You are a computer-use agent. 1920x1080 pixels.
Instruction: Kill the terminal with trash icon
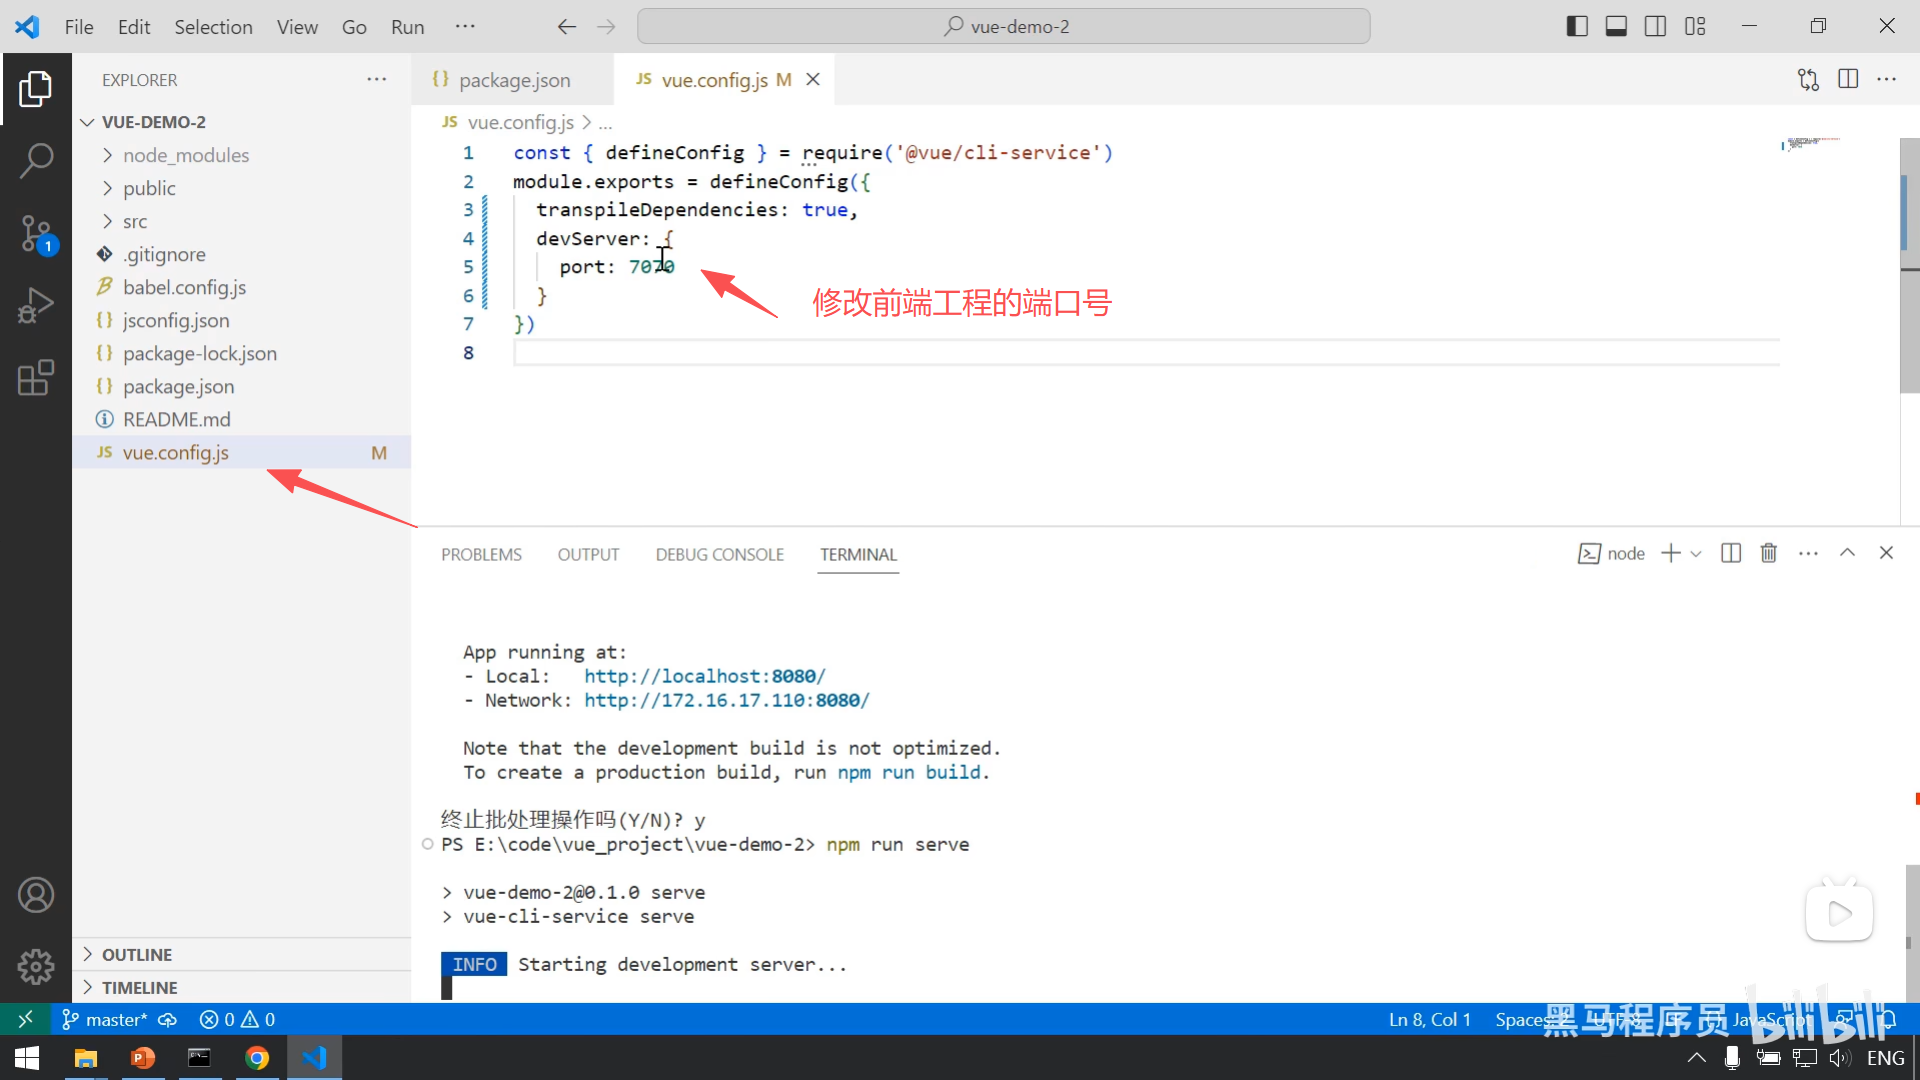click(1768, 553)
